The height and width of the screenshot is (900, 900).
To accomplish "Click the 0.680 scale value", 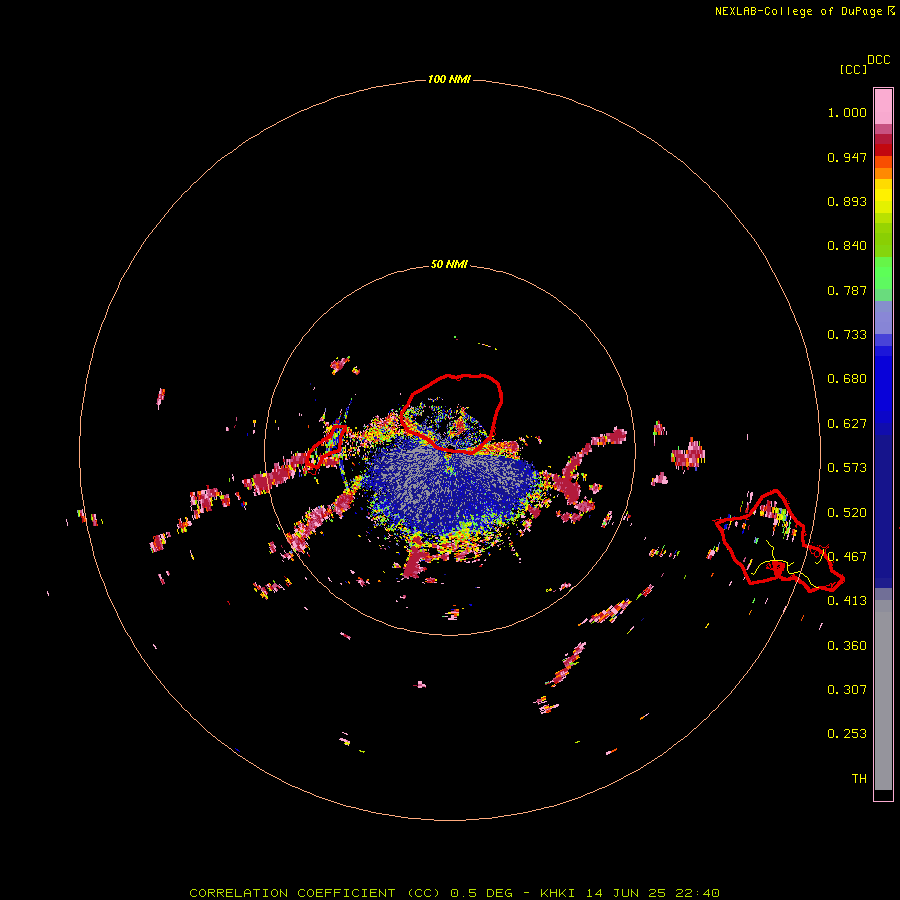I will [847, 379].
